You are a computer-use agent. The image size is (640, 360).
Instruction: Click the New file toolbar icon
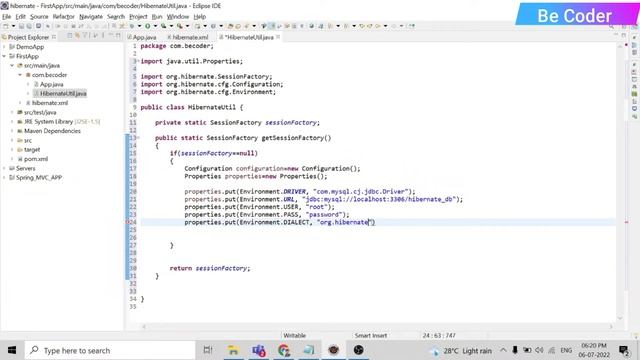[5, 26]
